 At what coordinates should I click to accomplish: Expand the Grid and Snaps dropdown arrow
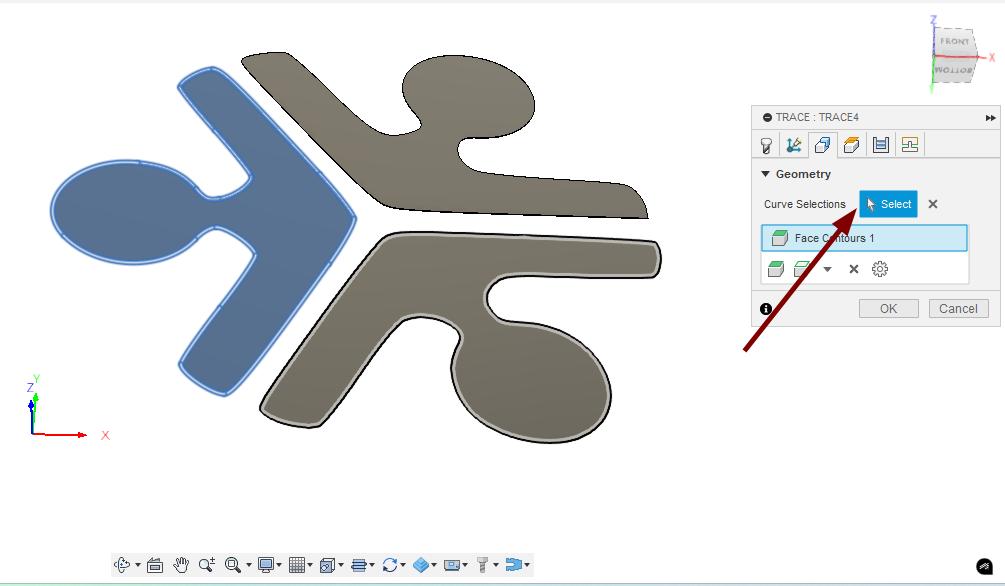point(310,565)
